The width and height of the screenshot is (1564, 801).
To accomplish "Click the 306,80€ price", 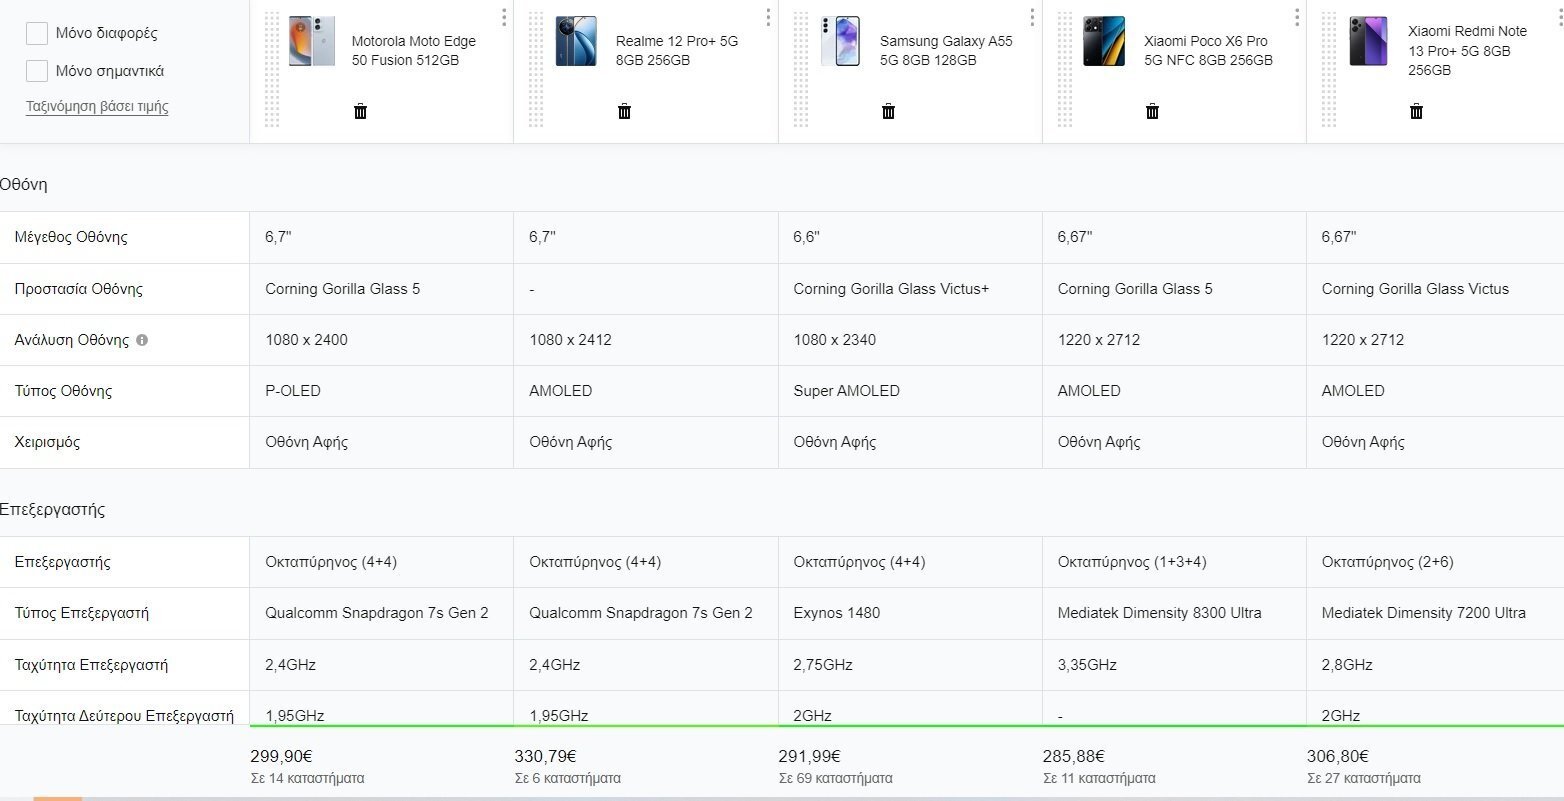I will point(1337,757).
